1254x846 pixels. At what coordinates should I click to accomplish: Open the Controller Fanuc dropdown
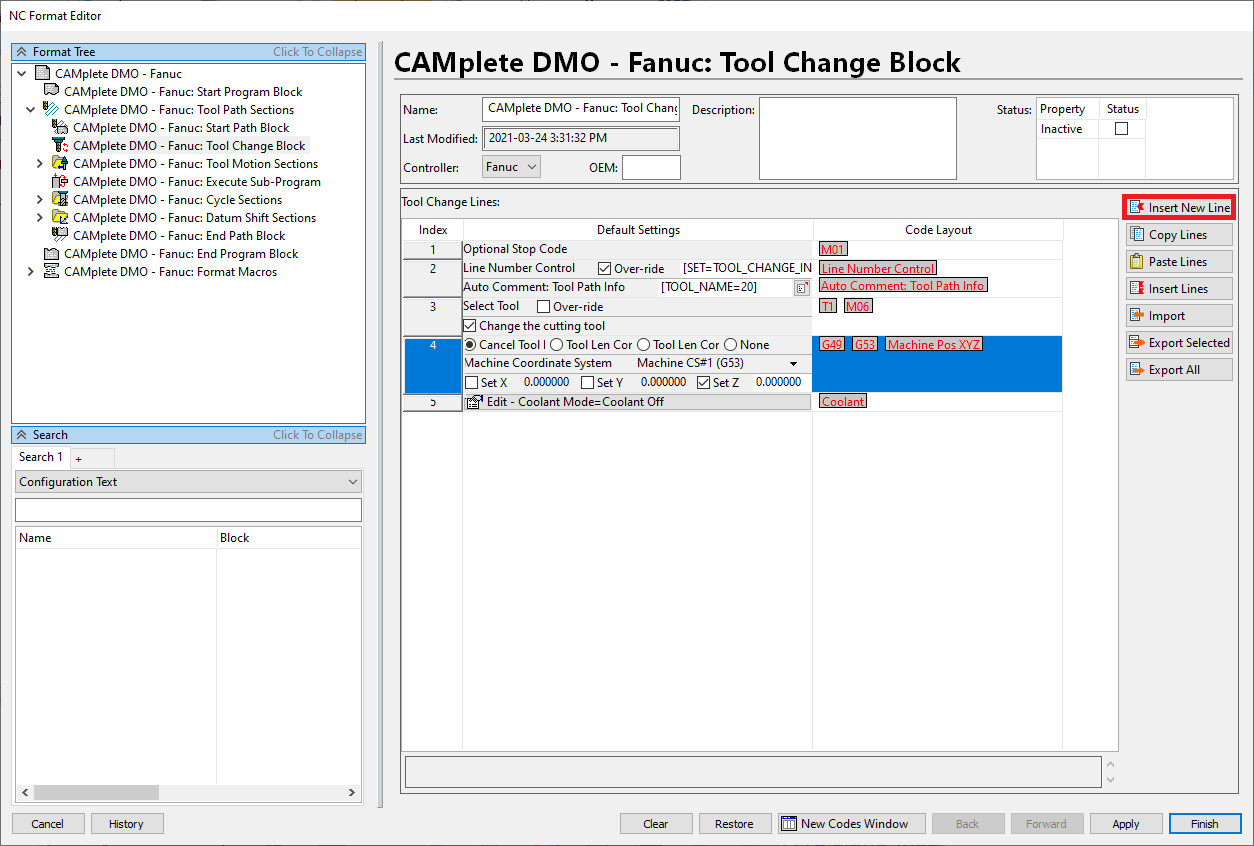532,166
